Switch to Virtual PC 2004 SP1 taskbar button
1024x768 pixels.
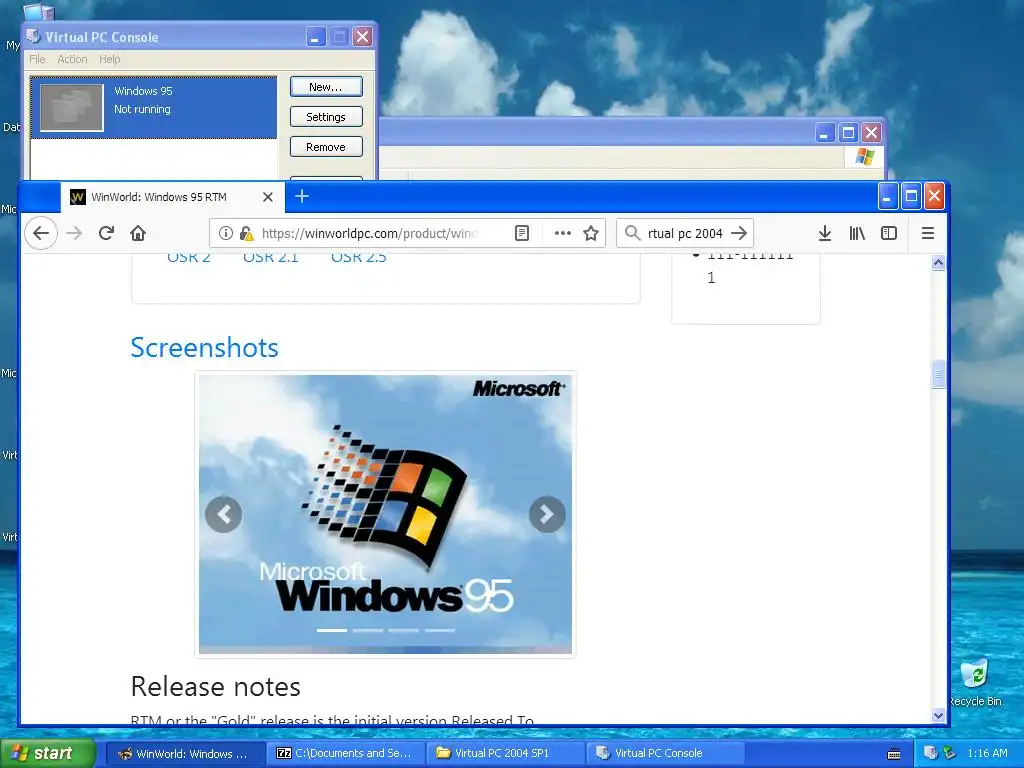[506, 754]
